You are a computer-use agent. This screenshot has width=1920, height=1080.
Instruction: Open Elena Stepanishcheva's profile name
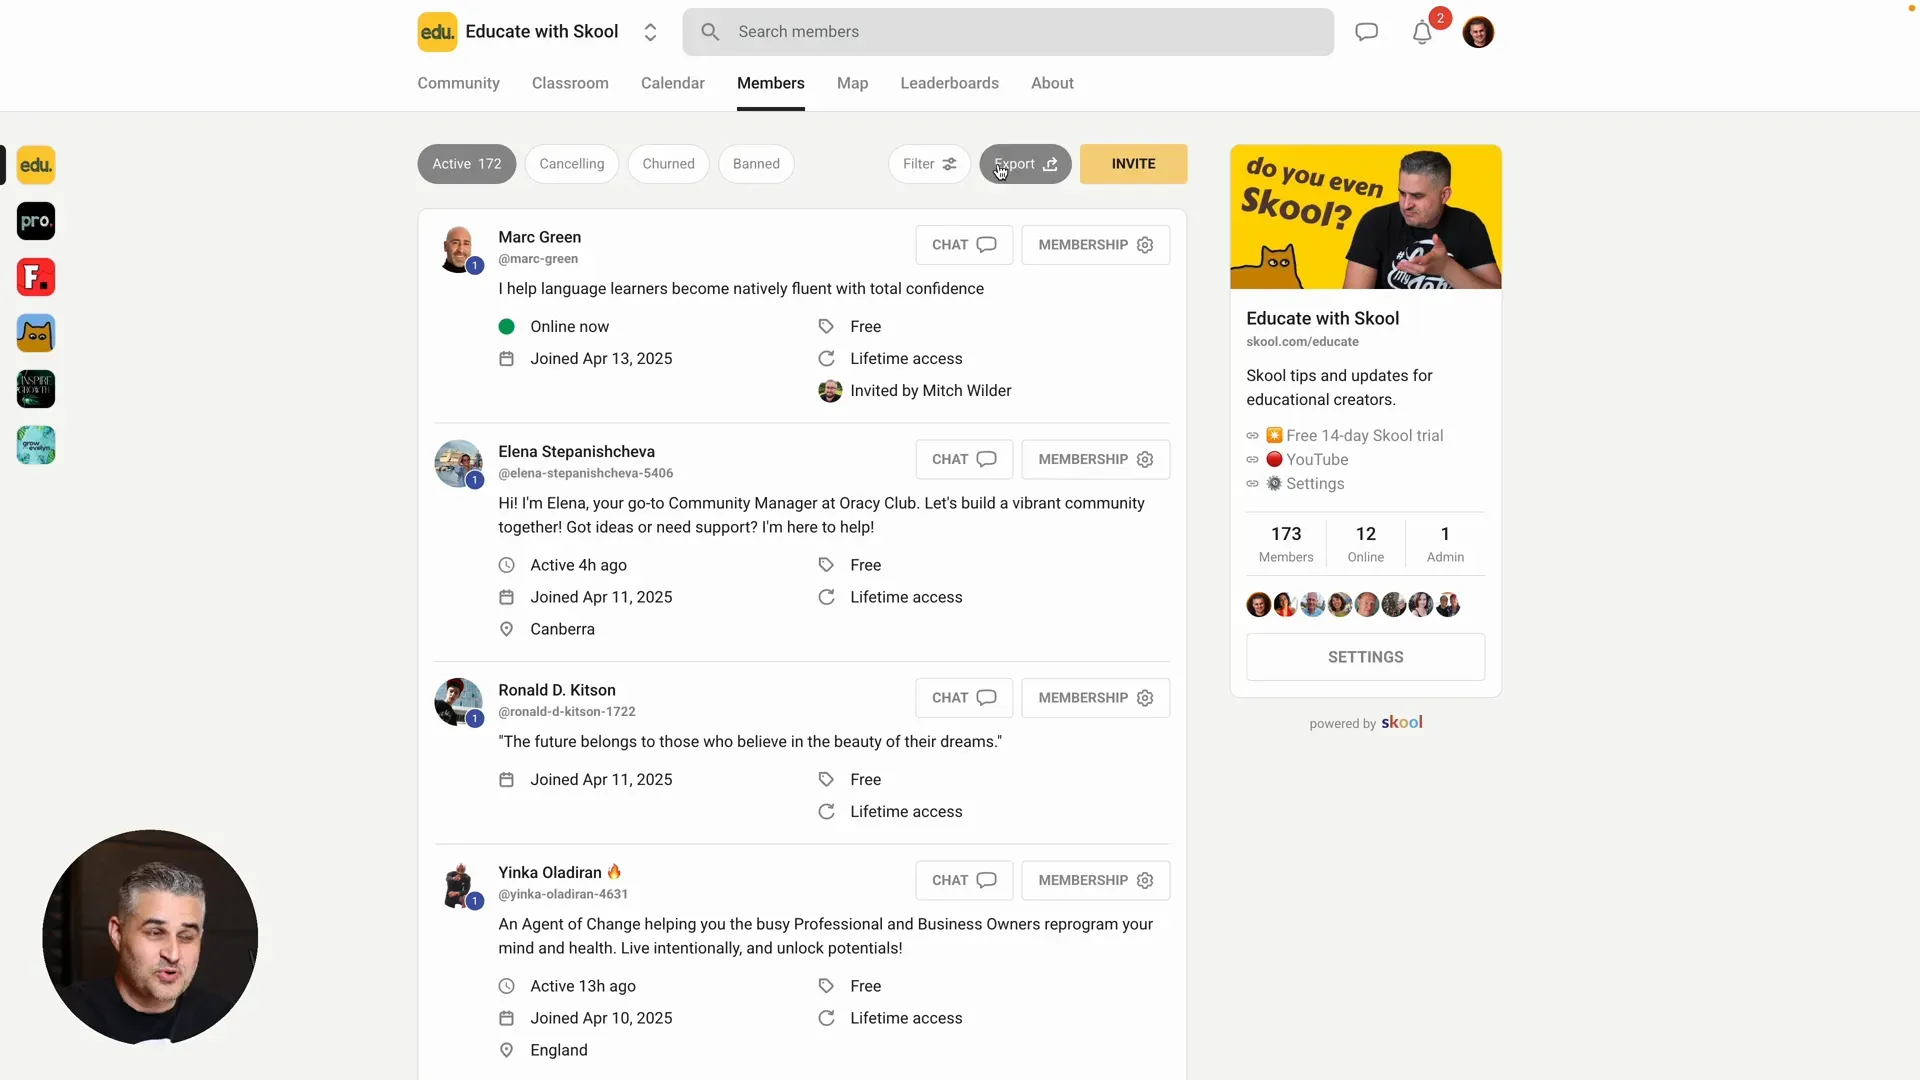point(577,452)
